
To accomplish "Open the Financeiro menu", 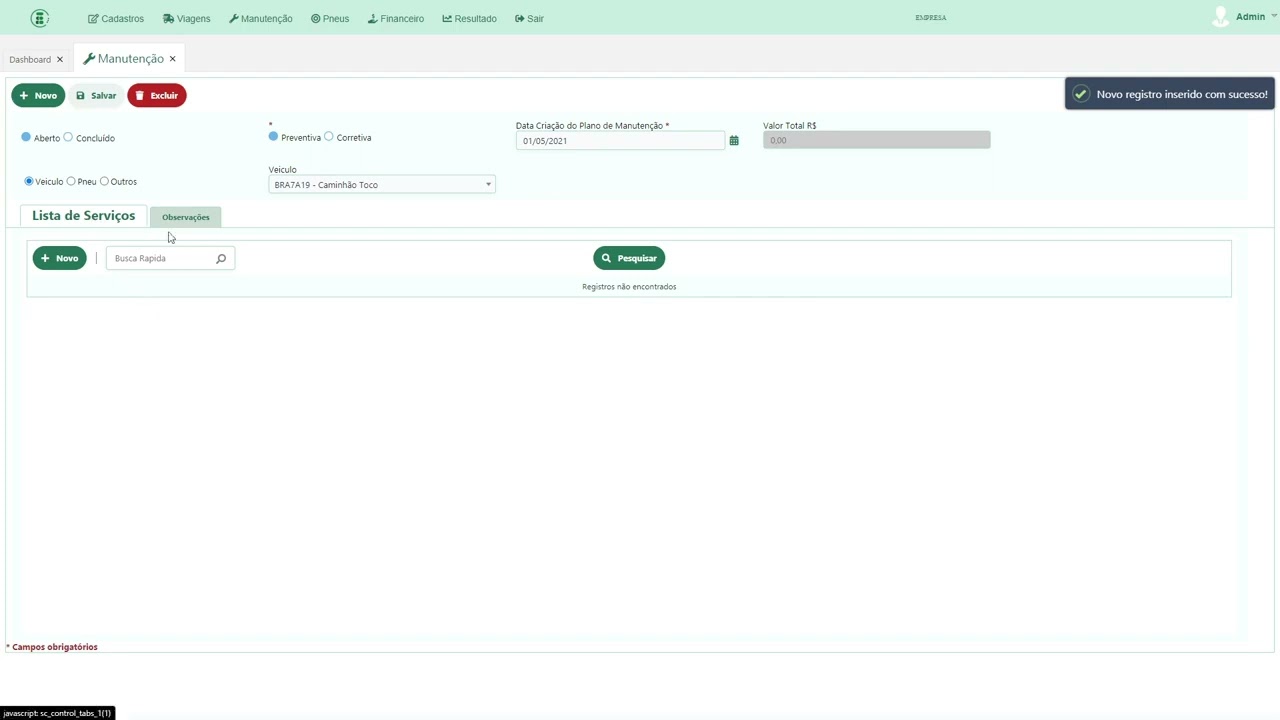I will [396, 18].
